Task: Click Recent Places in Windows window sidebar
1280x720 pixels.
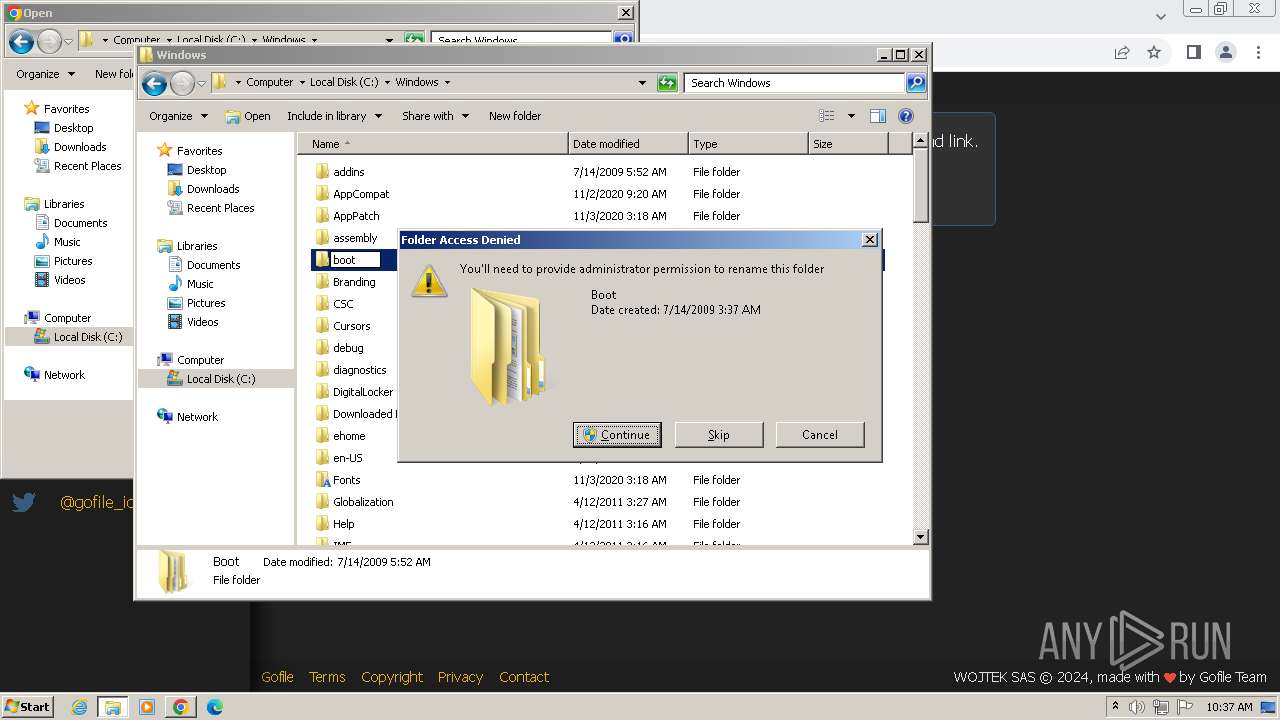Action: pyautogui.click(x=220, y=208)
